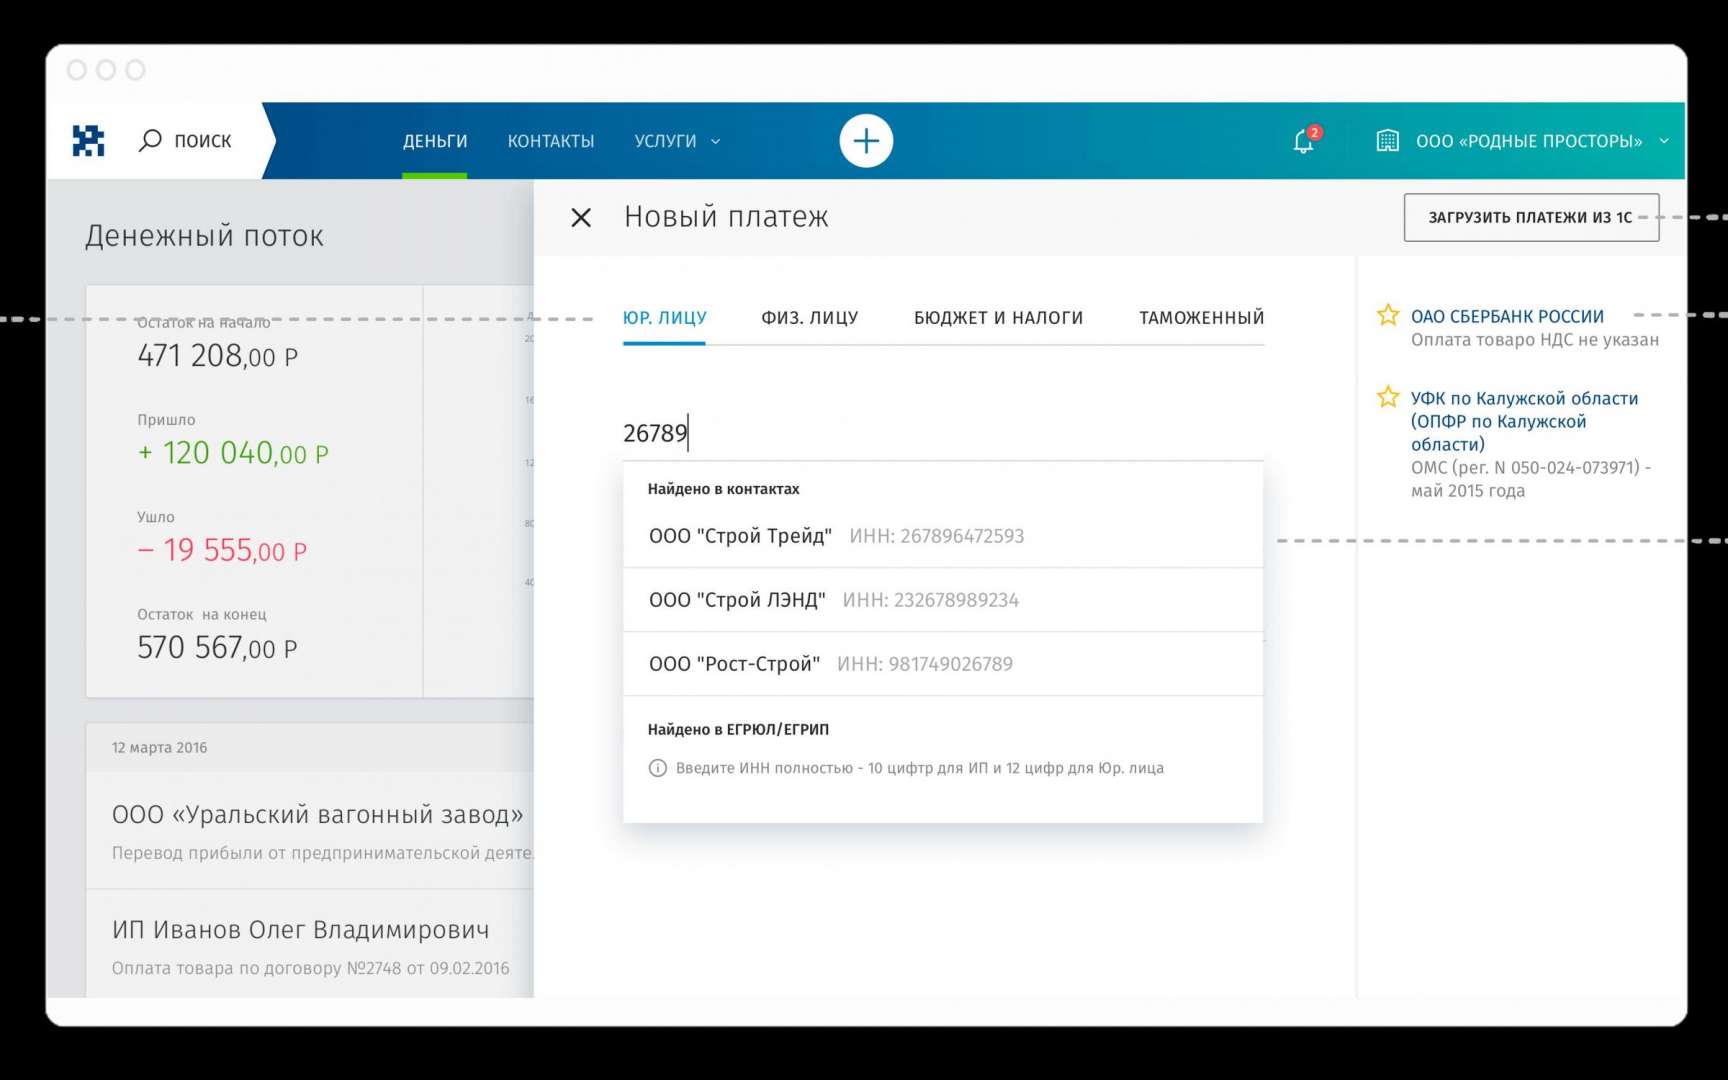Click ОМС (рег. N 050-024-073971) description

click(x=1530, y=479)
